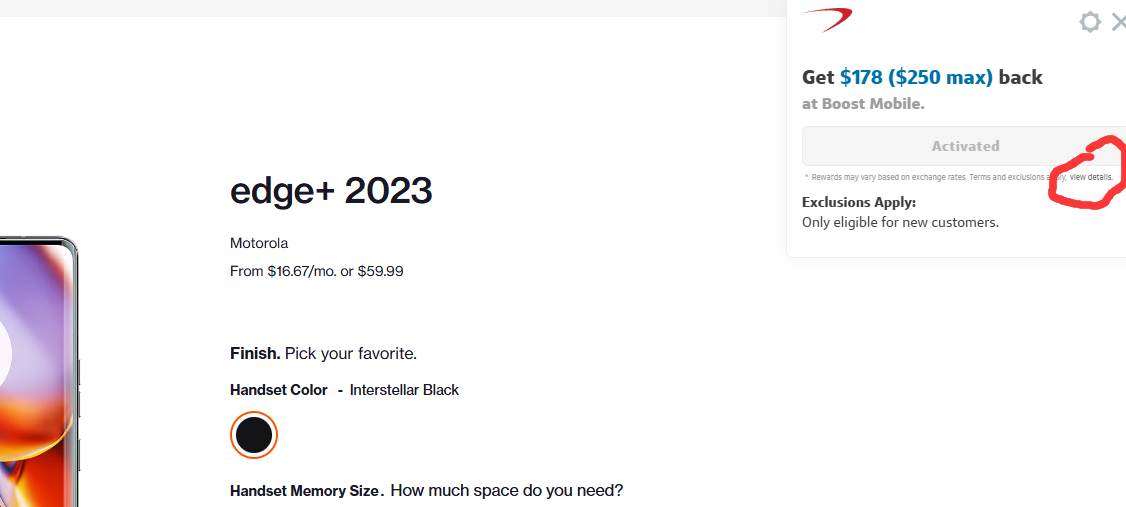The image size is (1126, 507).
Task: Click Only eligible for new customers text
Action: click(x=900, y=223)
